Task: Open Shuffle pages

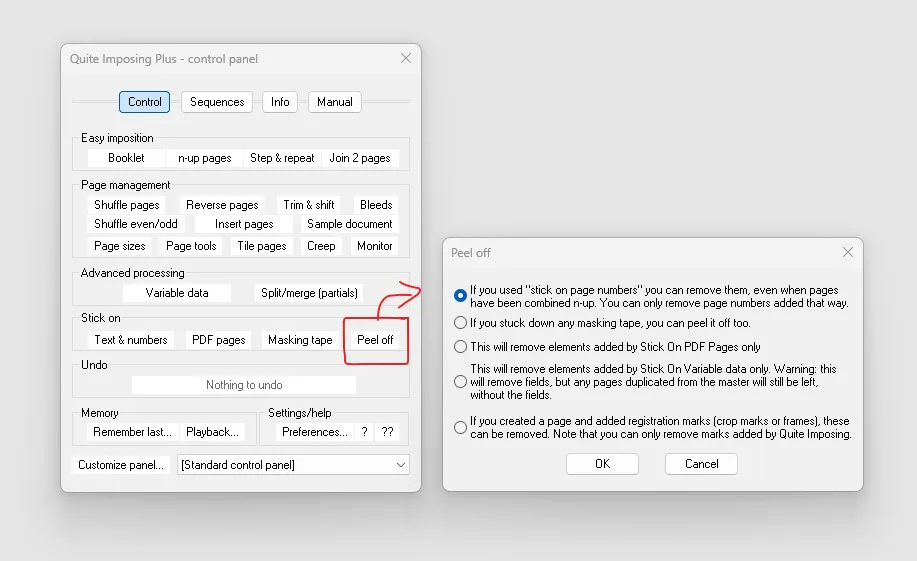Action: click(127, 205)
